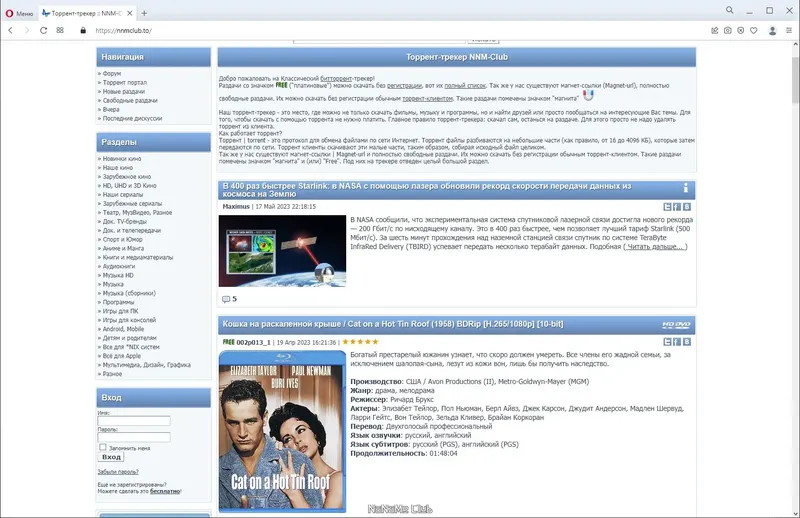Tick the Запомнить меня checkbox
800x518 pixels.
coord(103,447)
